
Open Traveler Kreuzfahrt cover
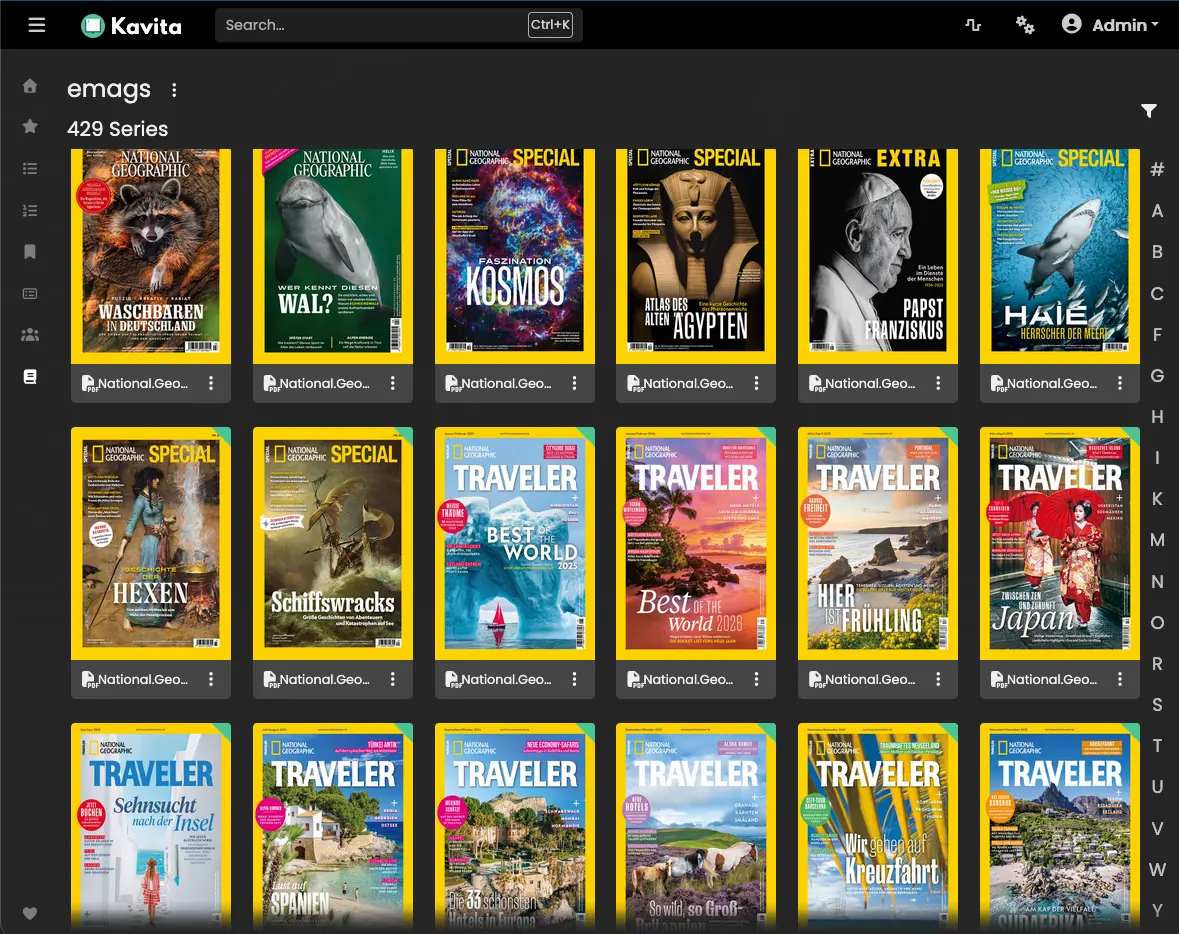pos(878,827)
